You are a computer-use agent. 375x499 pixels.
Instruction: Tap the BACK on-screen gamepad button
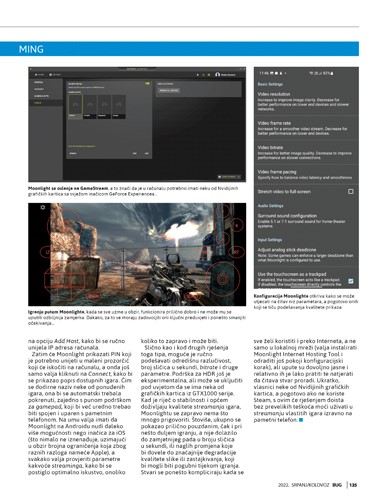tap(94, 296)
